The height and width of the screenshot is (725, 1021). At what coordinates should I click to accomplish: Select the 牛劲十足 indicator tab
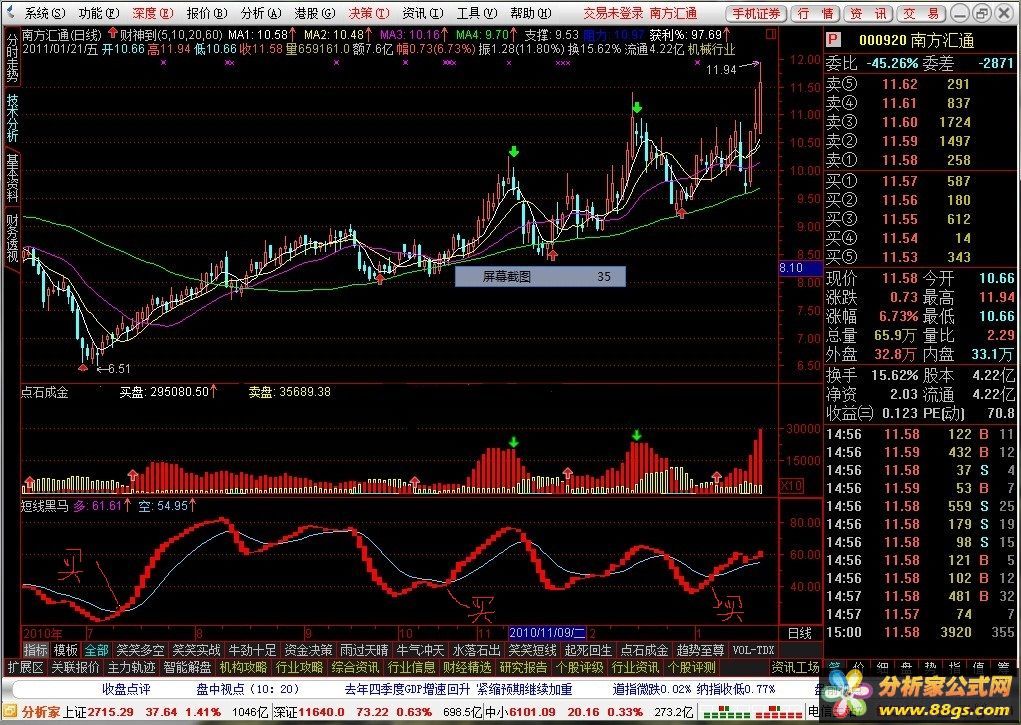pos(252,650)
